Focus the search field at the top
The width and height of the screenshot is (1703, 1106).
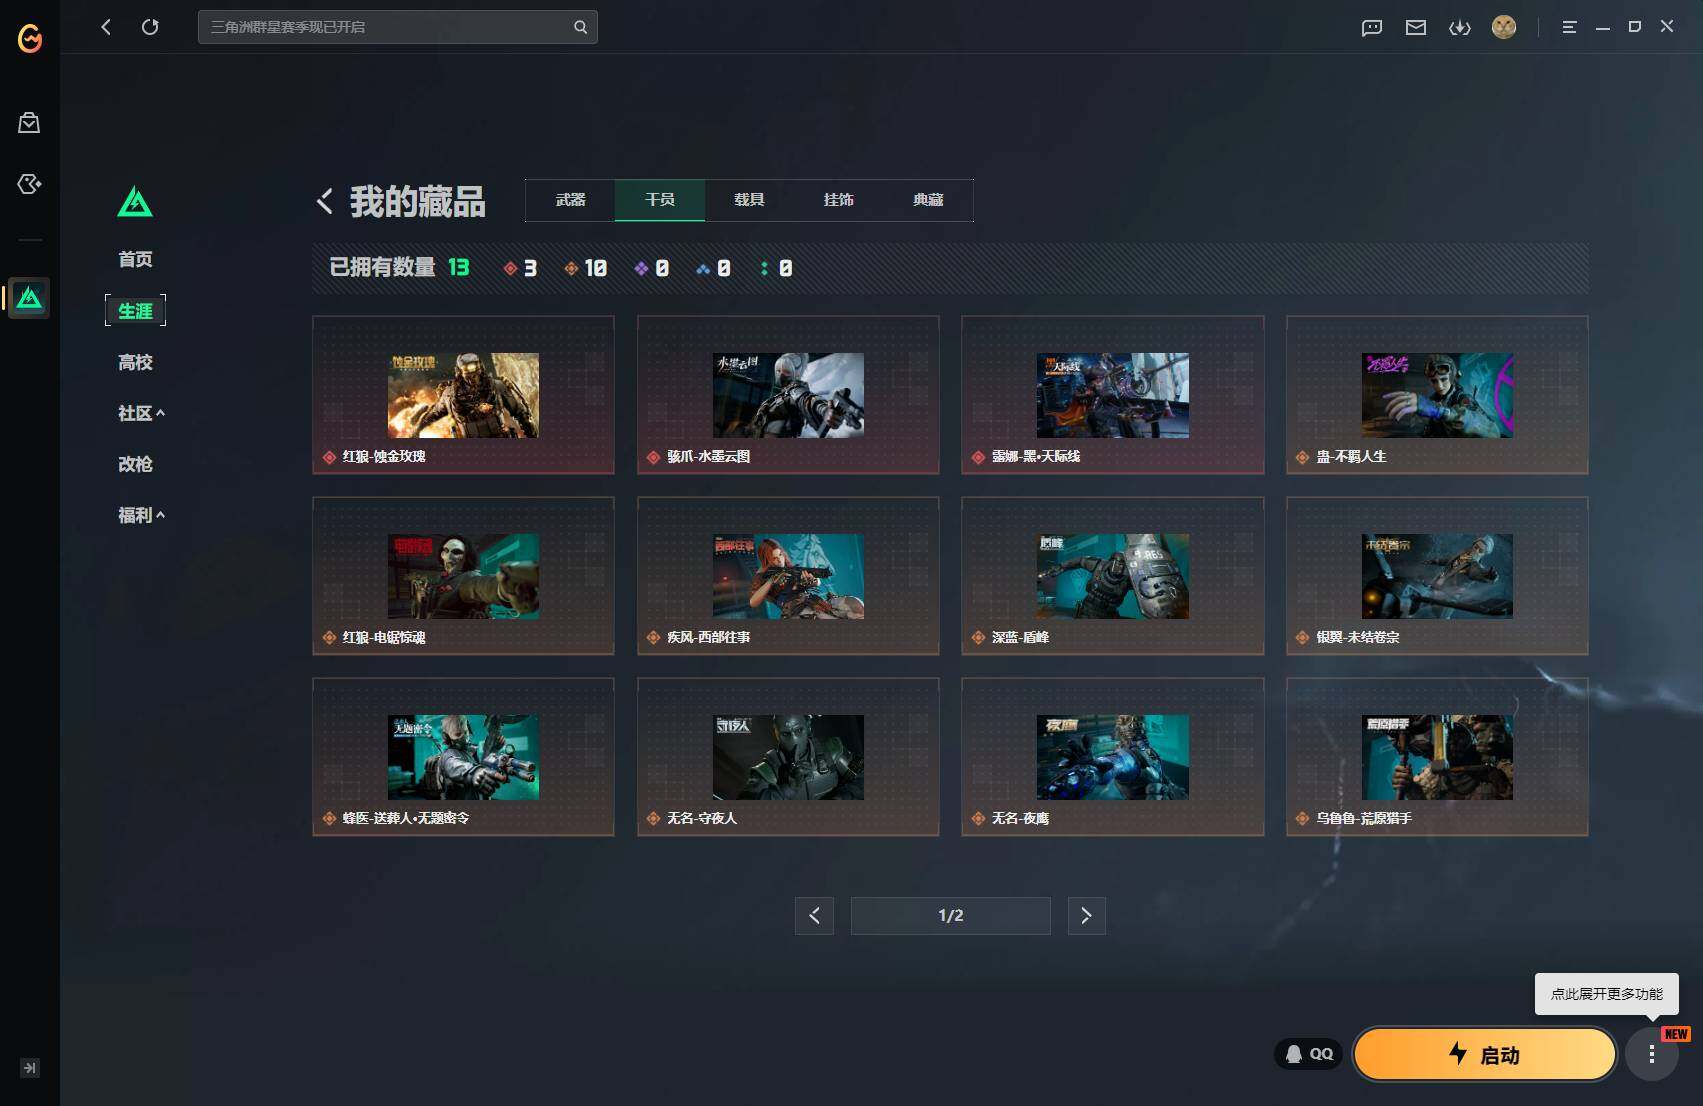[398, 27]
